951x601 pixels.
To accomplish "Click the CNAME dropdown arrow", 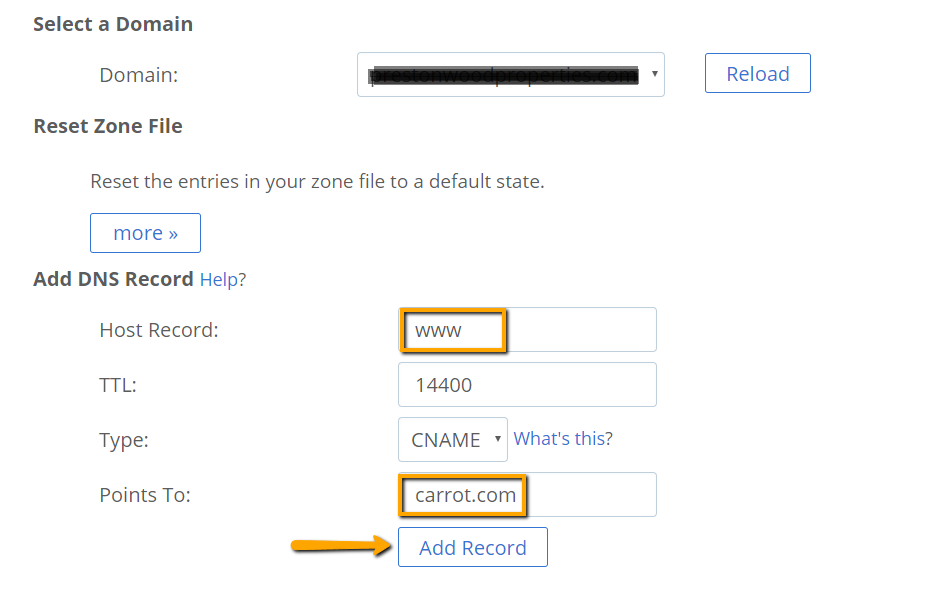I will click(497, 439).
